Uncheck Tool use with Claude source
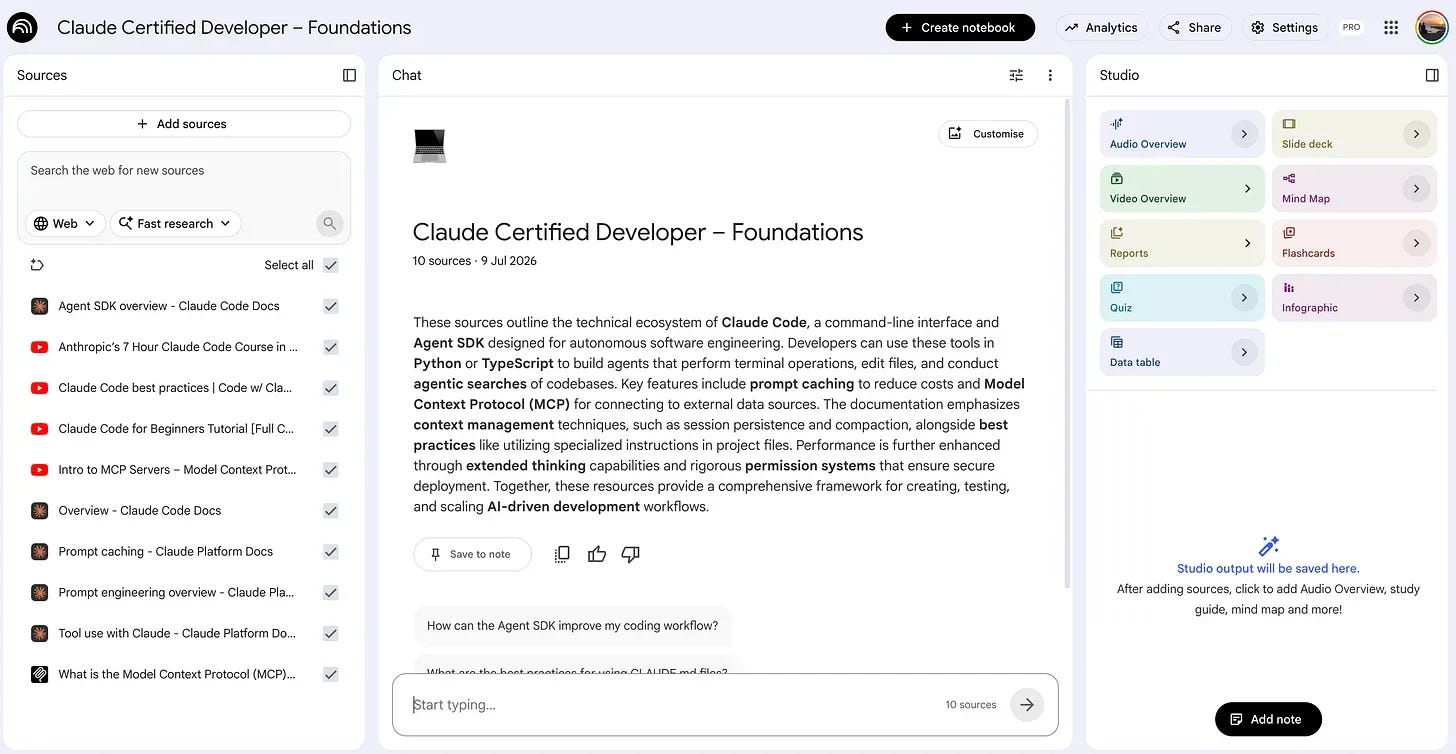1456x754 pixels. tap(331, 633)
